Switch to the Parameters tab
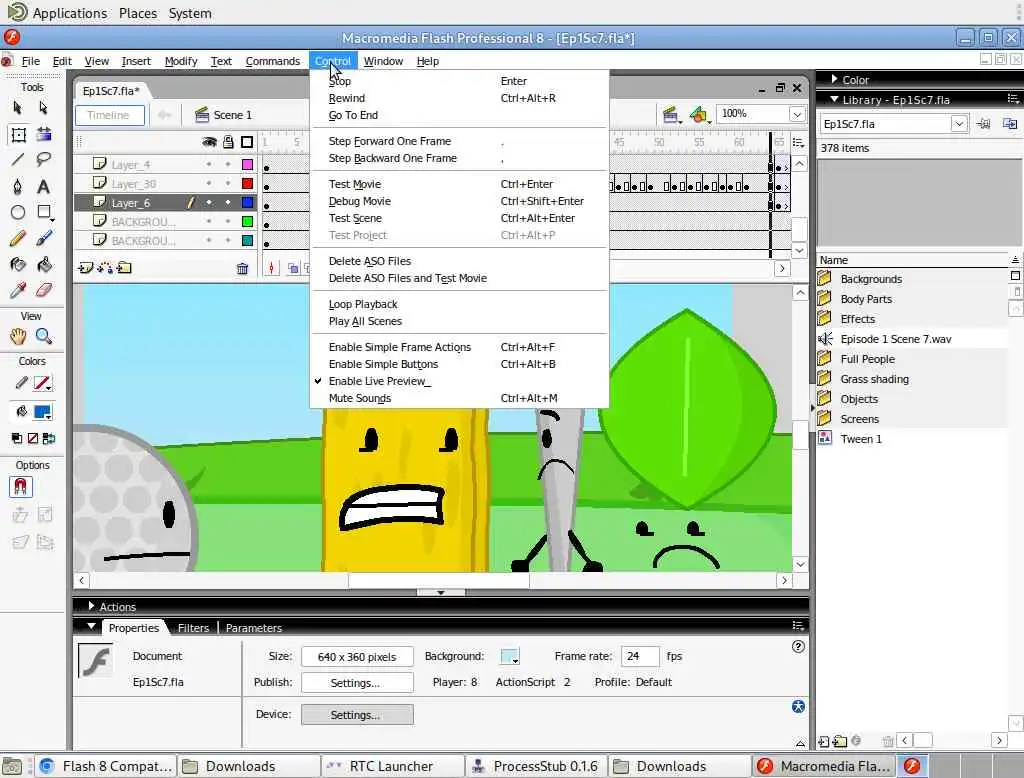This screenshot has width=1024, height=778. click(x=253, y=628)
